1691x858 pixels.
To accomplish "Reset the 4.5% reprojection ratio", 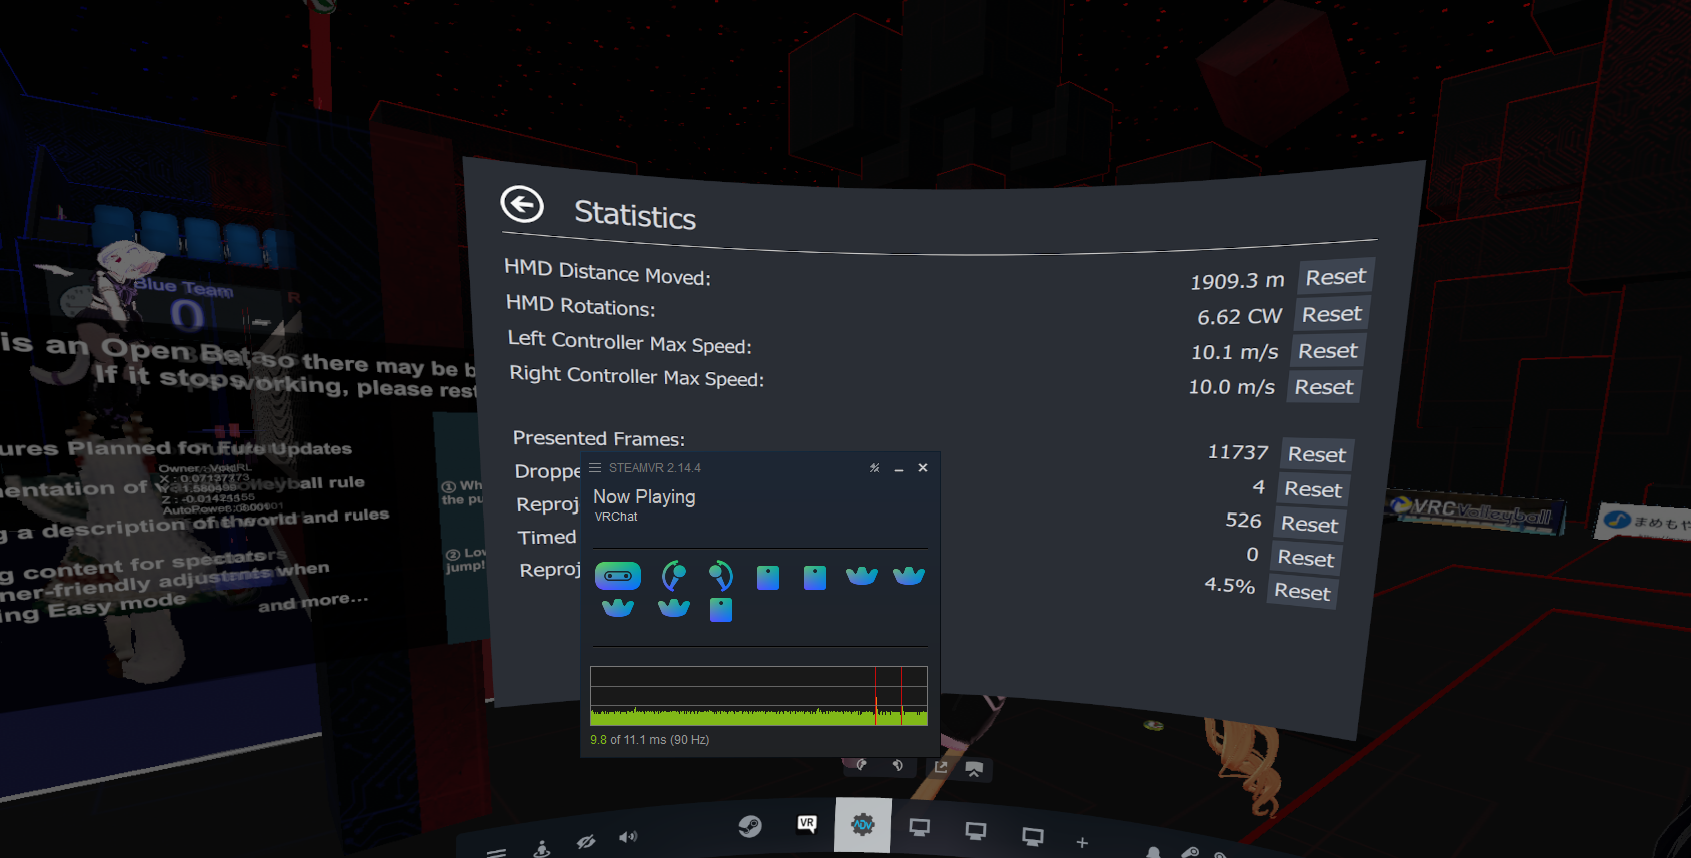I will click(1302, 592).
